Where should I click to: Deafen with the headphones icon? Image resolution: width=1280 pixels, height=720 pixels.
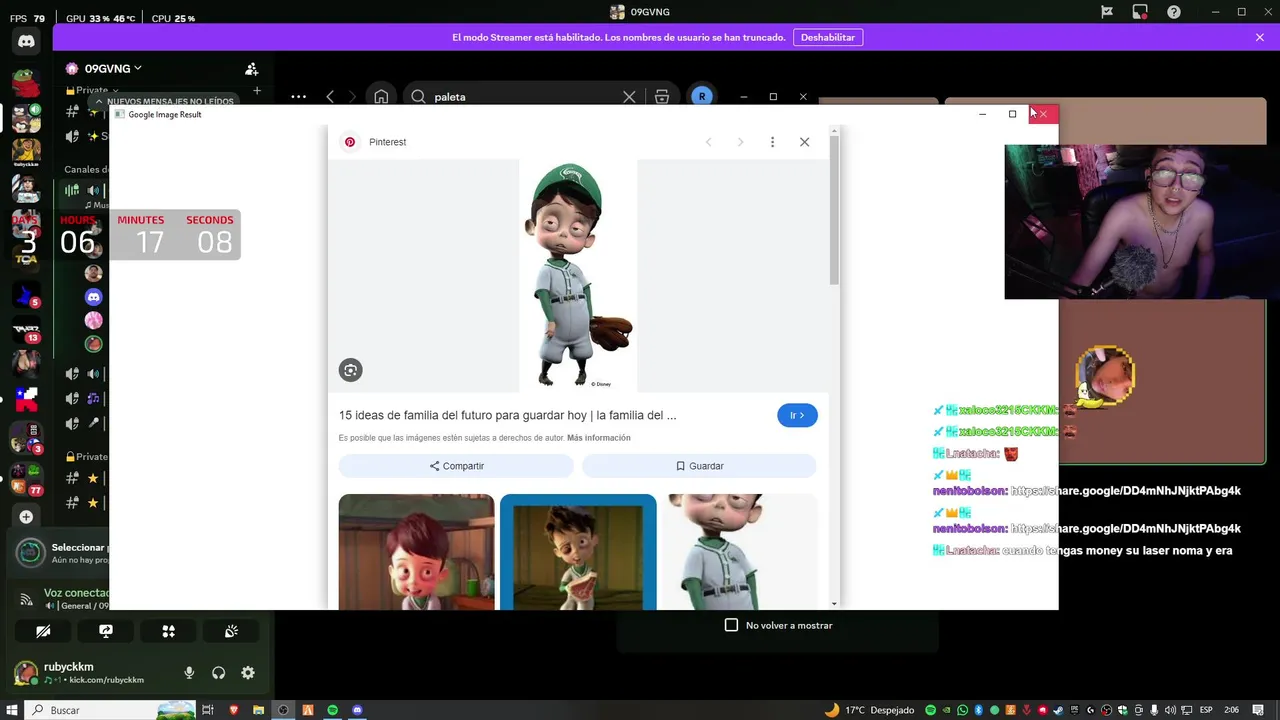(218, 673)
